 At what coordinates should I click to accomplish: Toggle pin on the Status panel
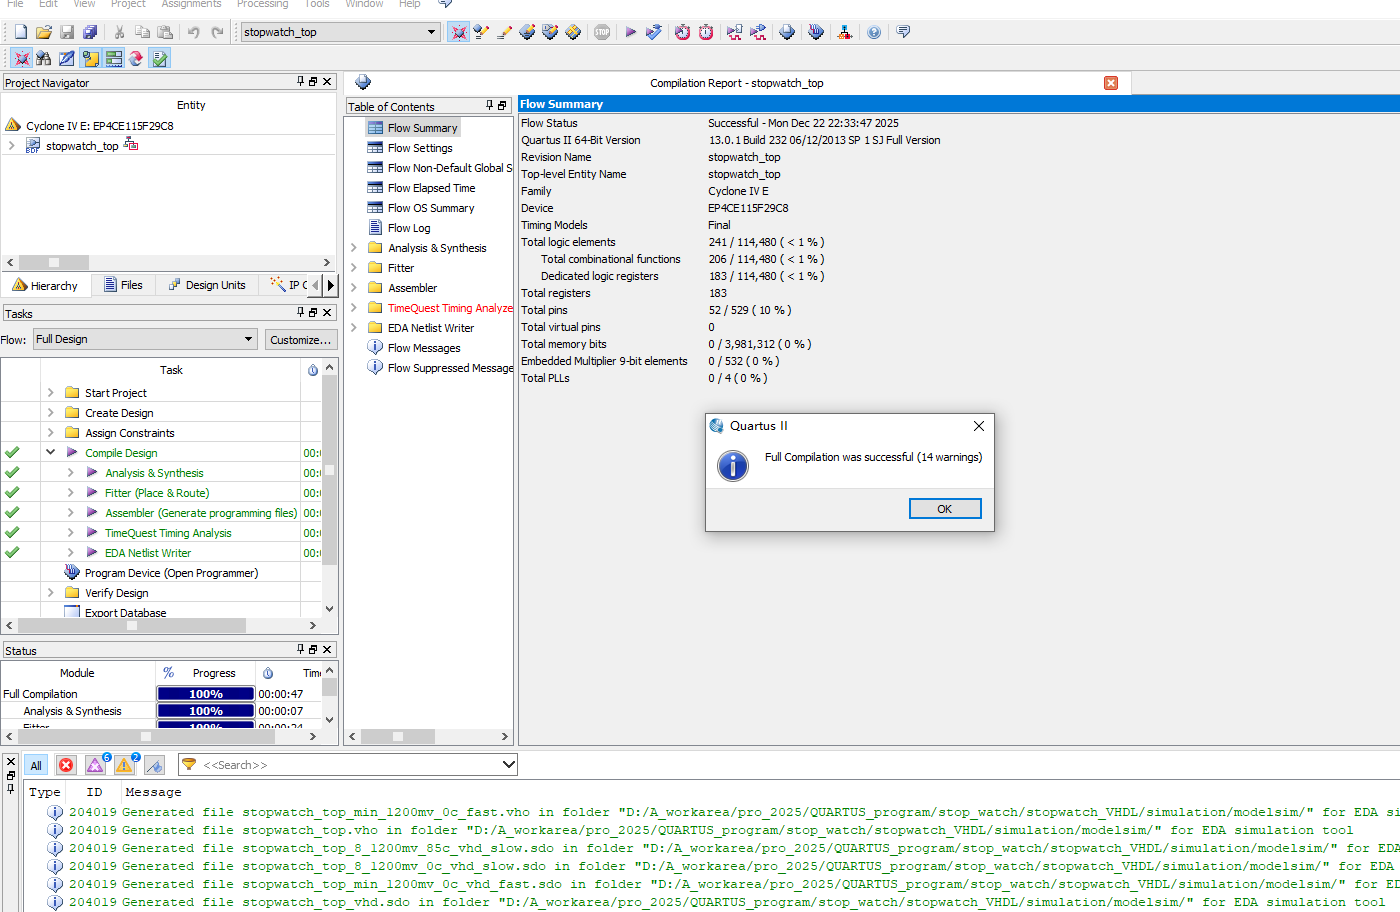click(x=300, y=650)
